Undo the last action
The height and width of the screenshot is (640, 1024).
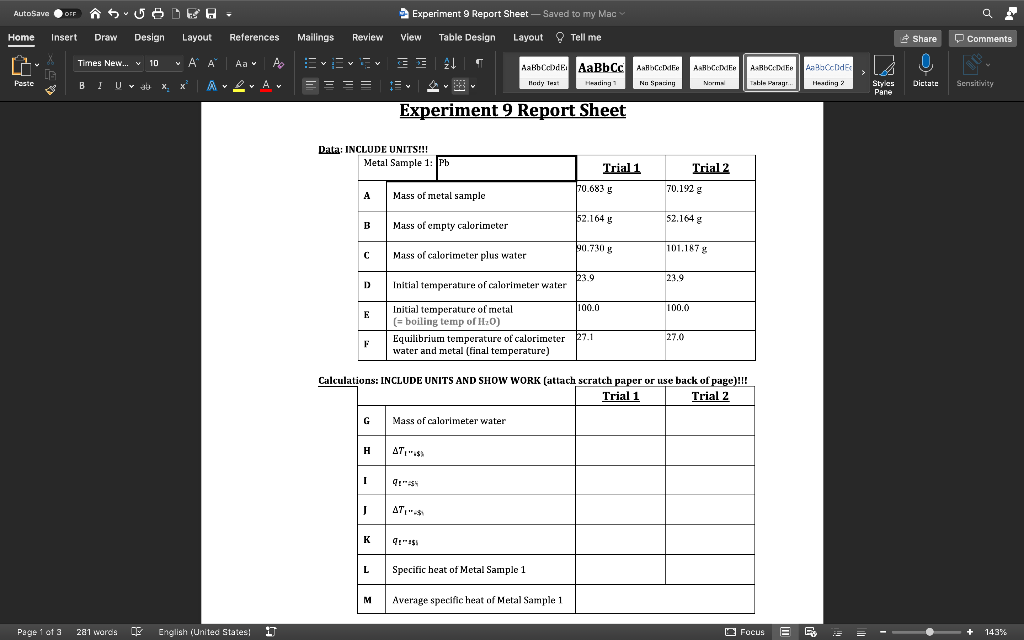tap(114, 13)
